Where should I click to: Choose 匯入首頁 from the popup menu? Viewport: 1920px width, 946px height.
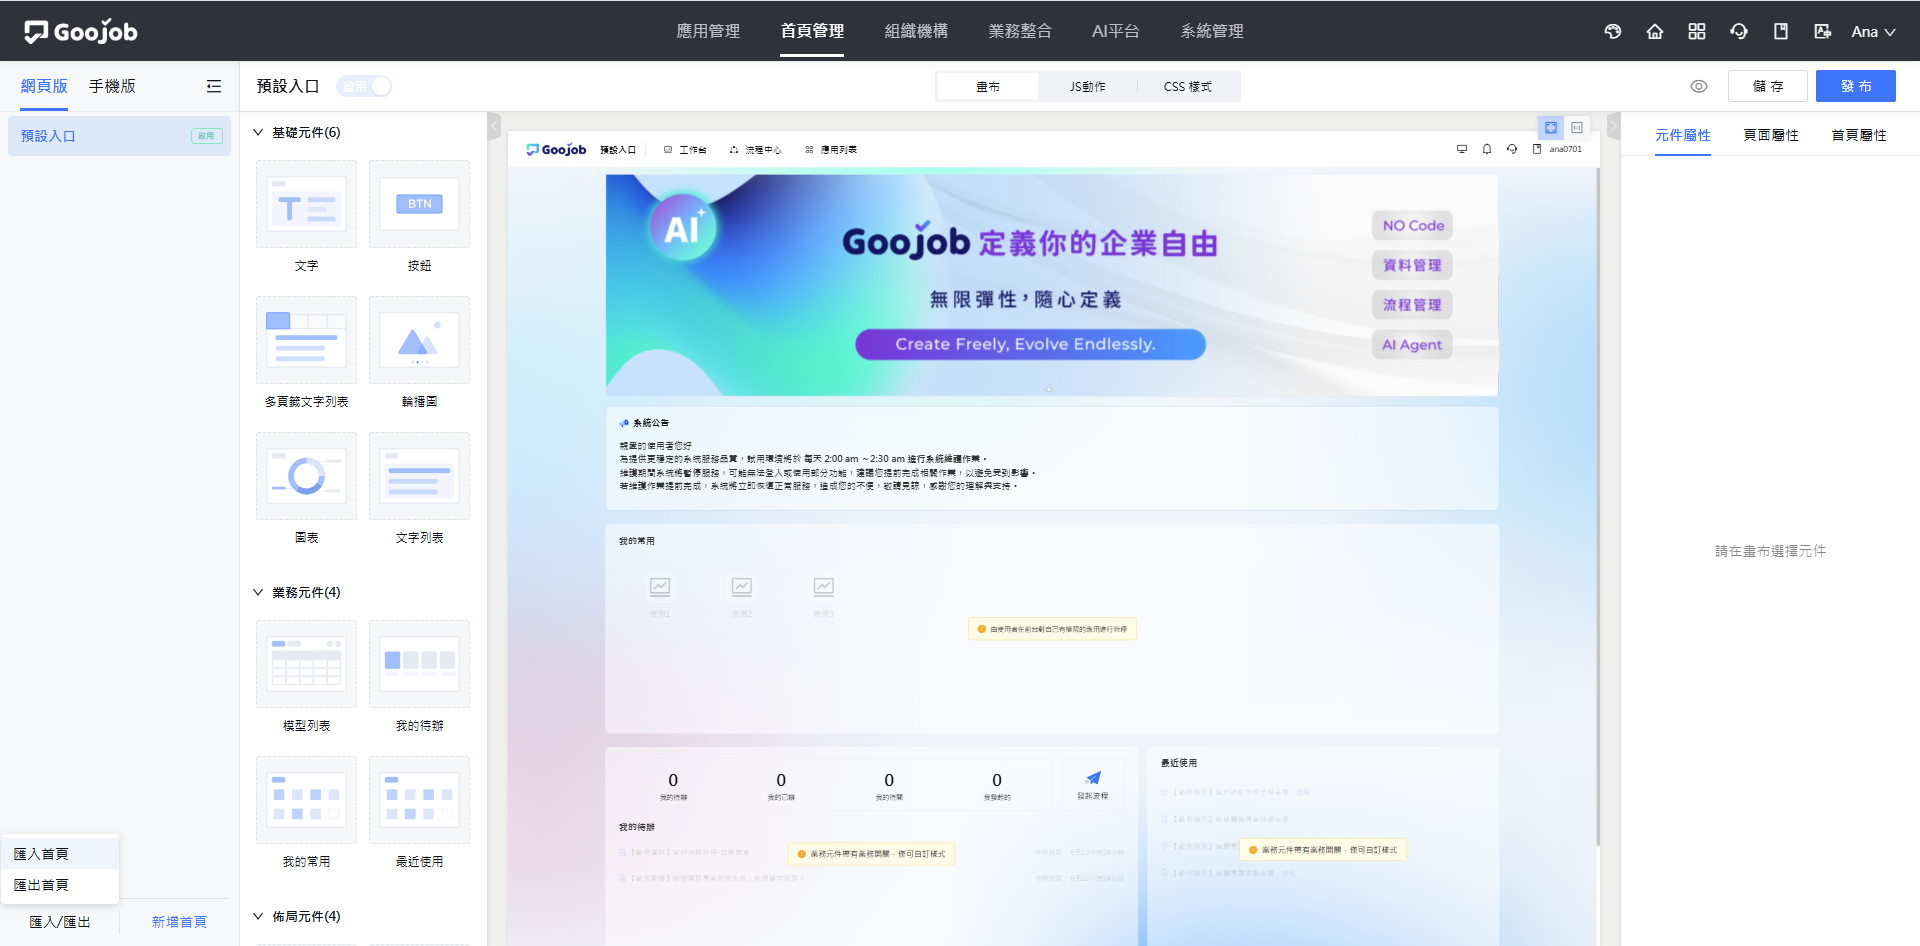point(60,854)
